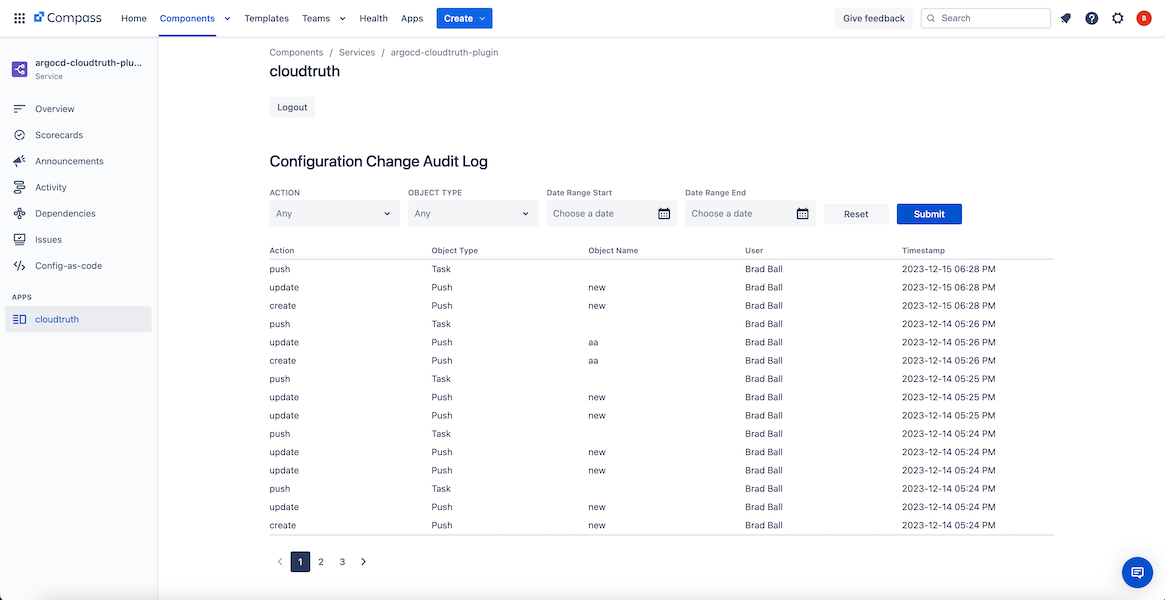Click the Announcements megaphone icon

pos(20,161)
